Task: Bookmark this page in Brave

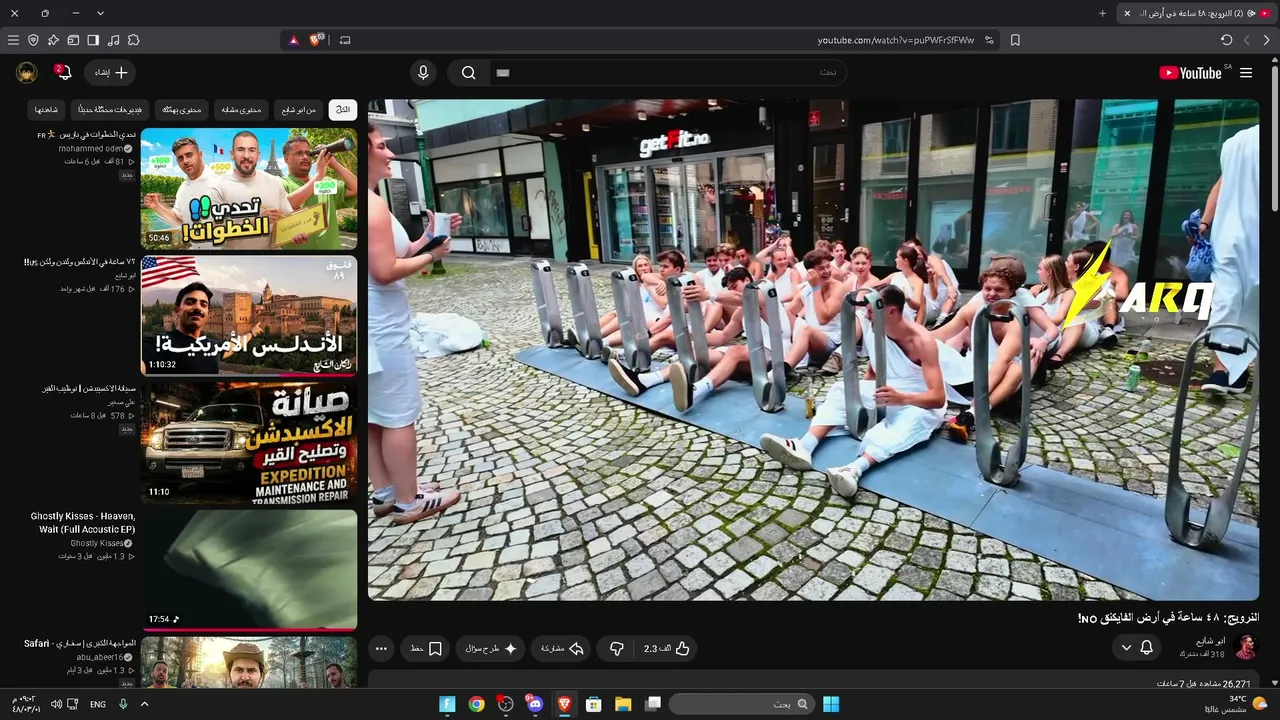Action: (1015, 40)
